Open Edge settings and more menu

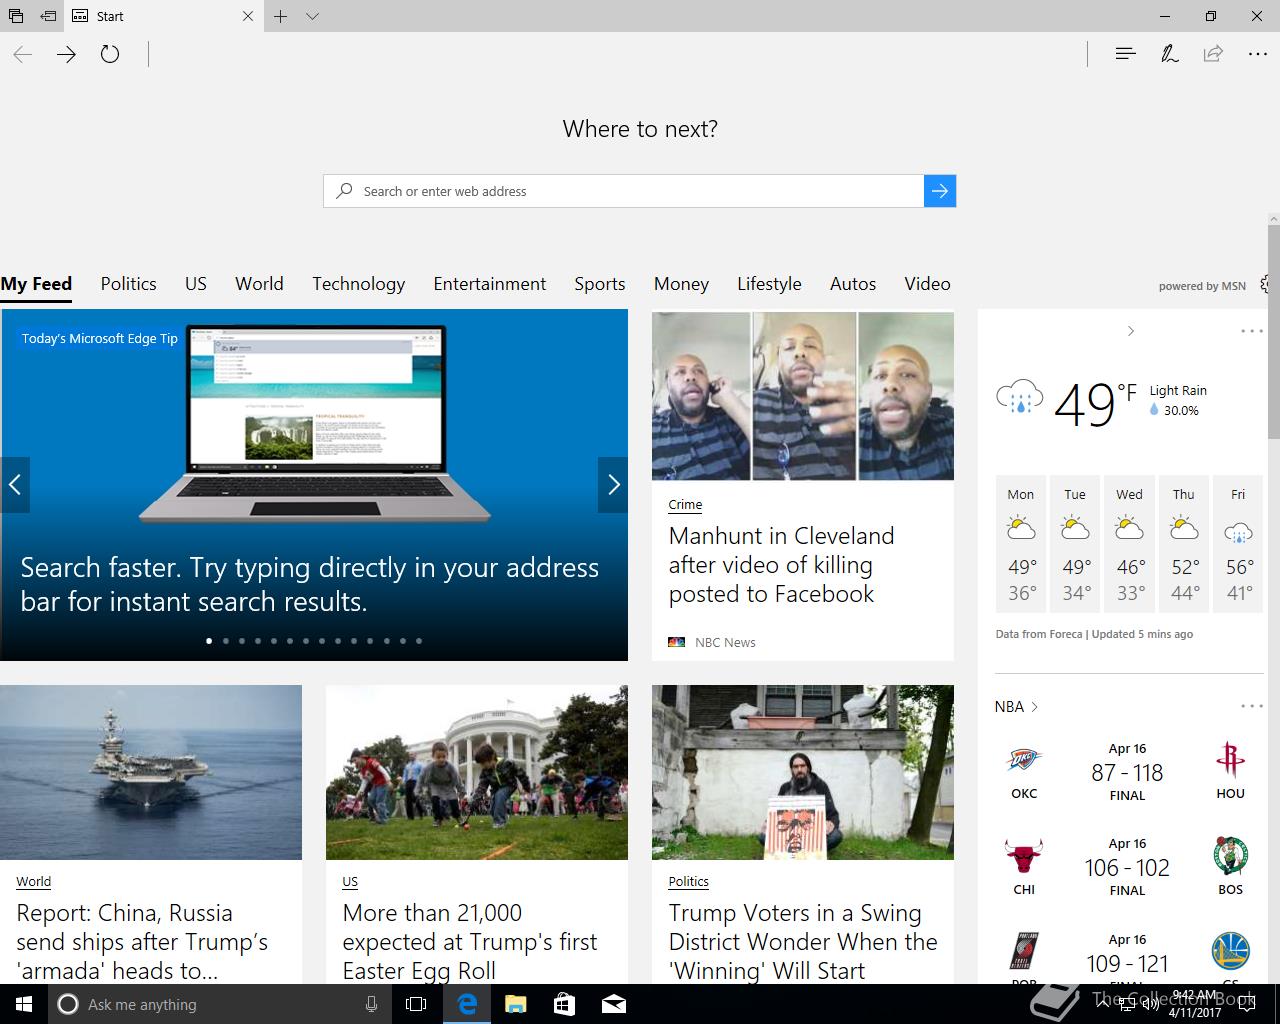pos(1257,54)
